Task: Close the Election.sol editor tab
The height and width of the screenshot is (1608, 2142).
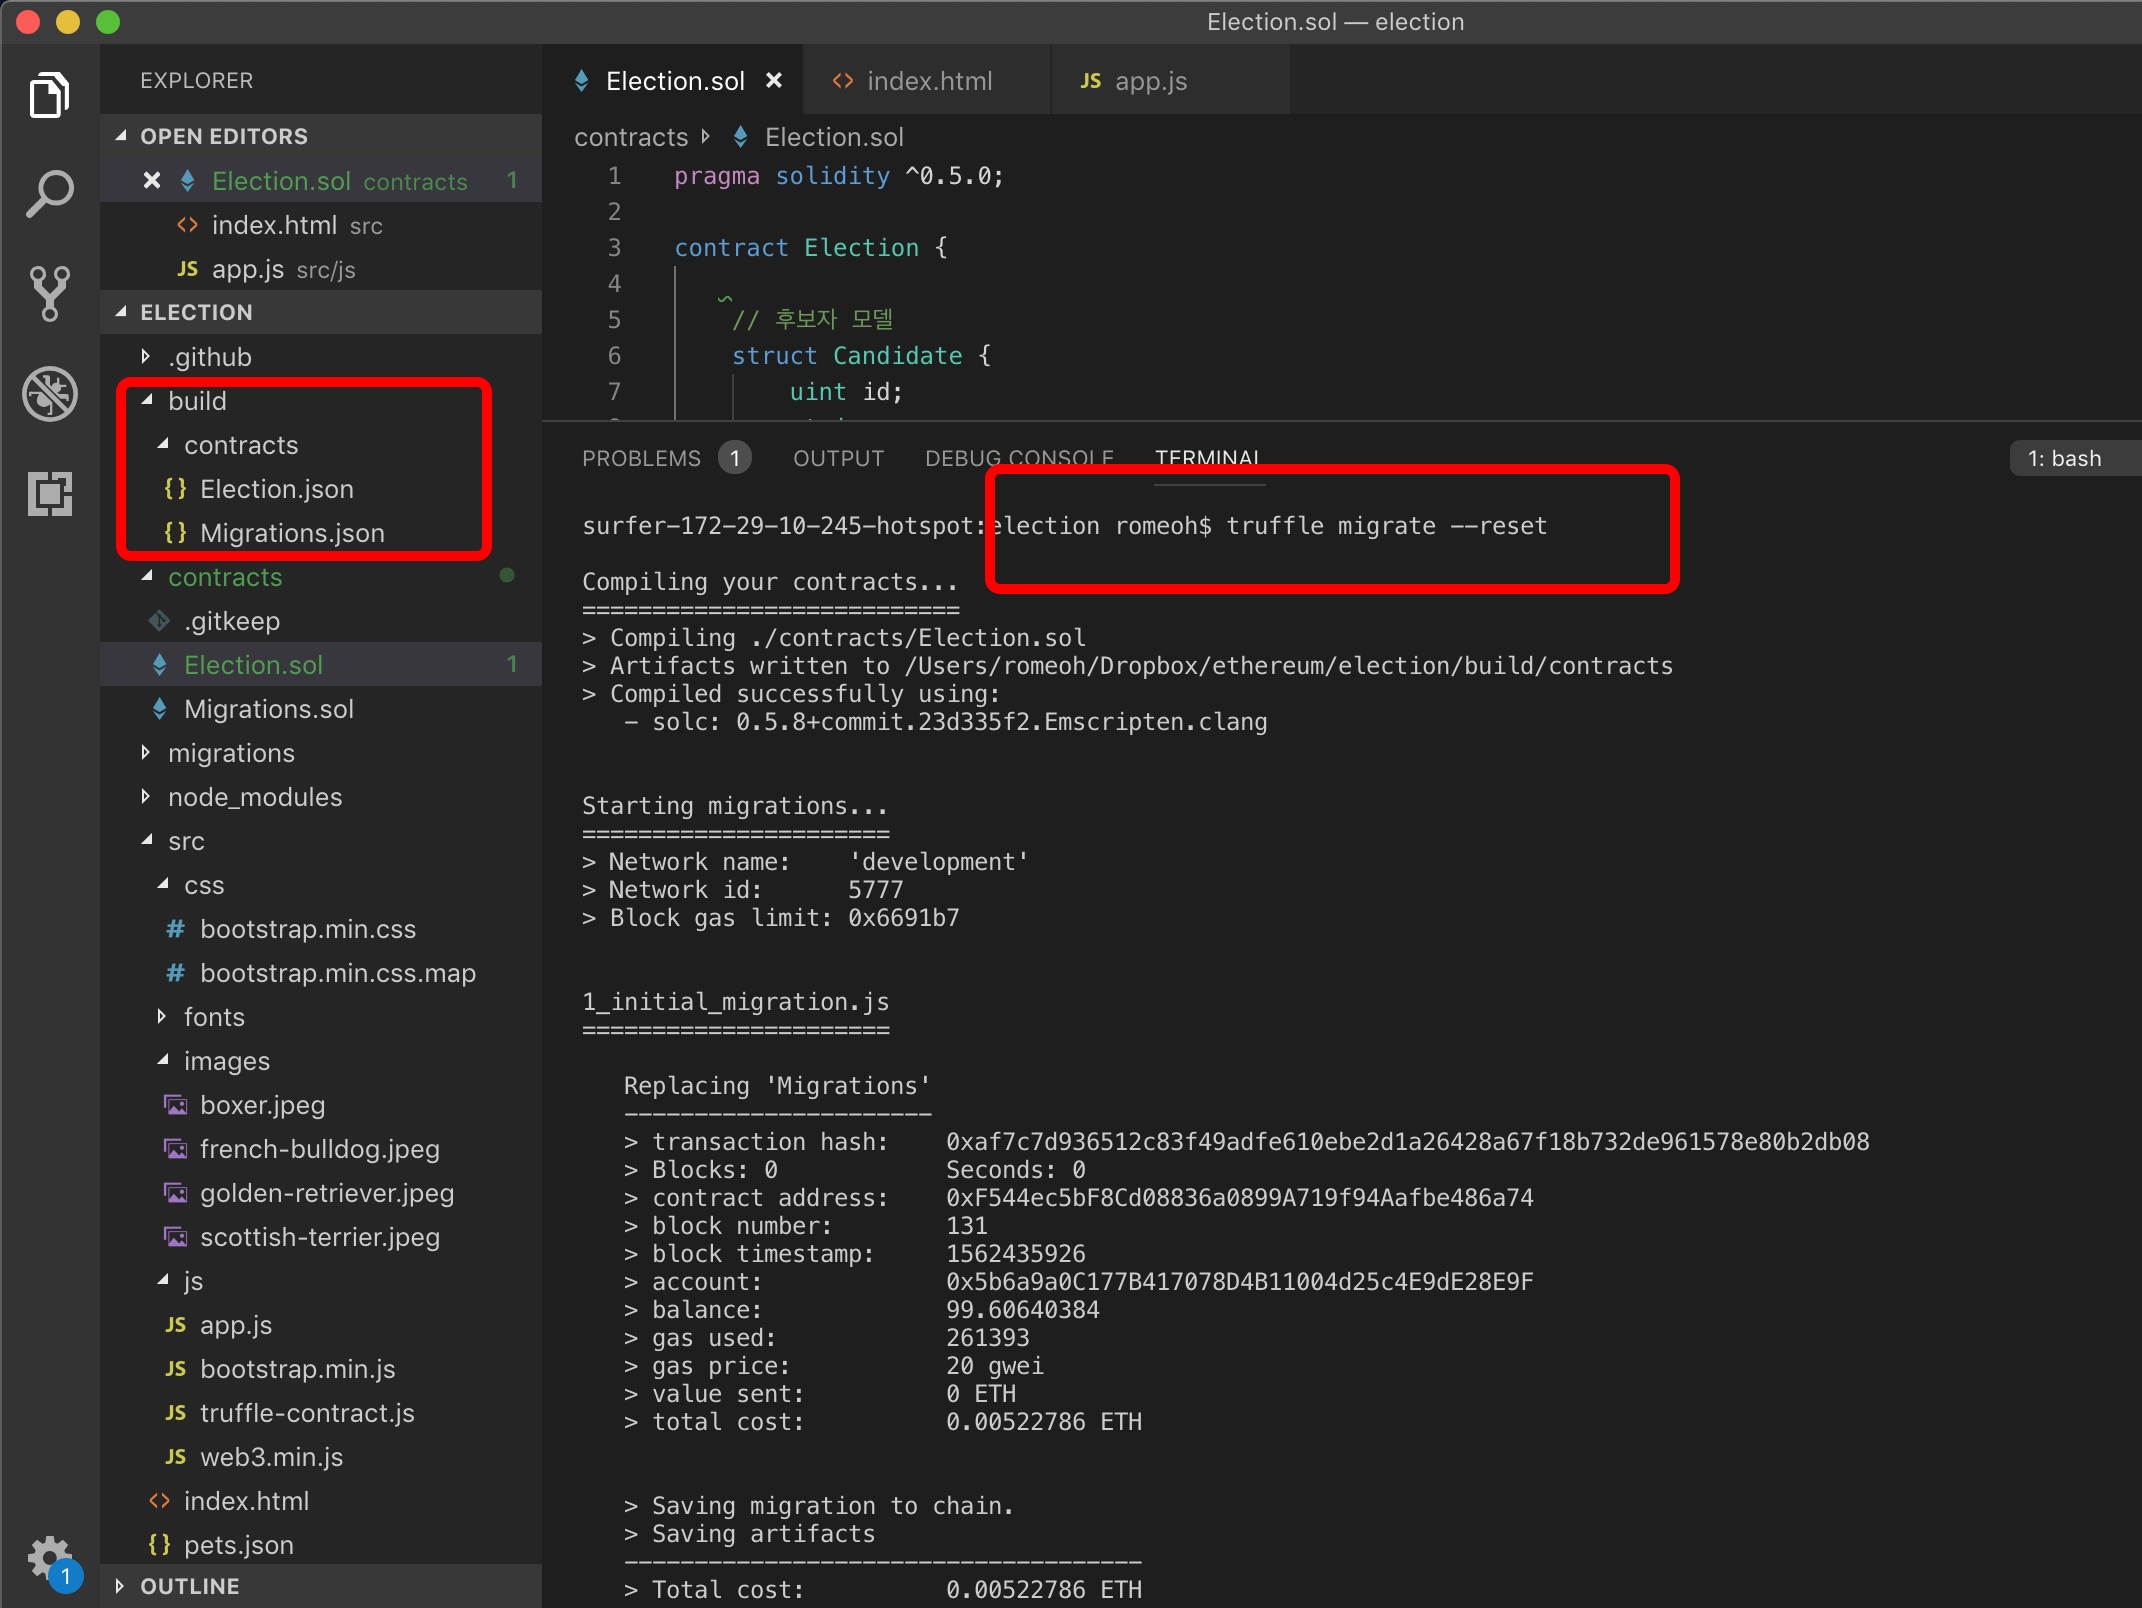Action: [773, 81]
